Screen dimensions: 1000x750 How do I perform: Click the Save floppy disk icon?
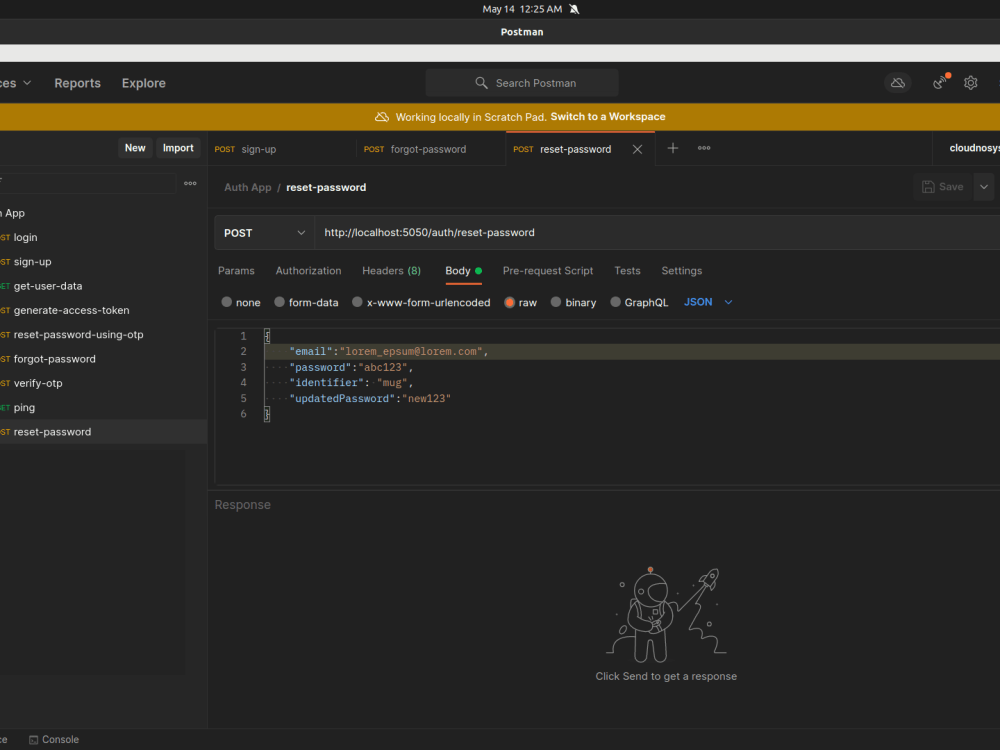tap(929, 187)
